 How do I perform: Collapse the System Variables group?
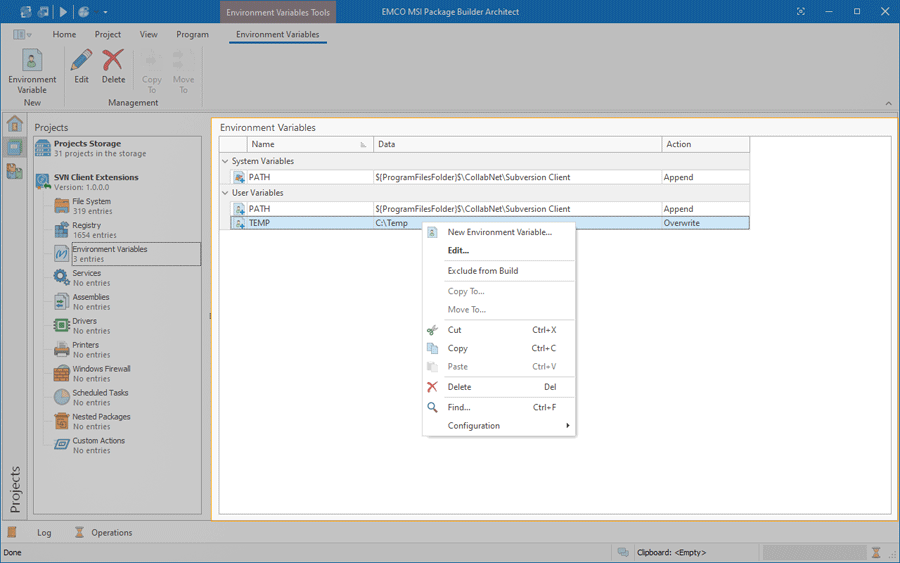click(225, 161)
